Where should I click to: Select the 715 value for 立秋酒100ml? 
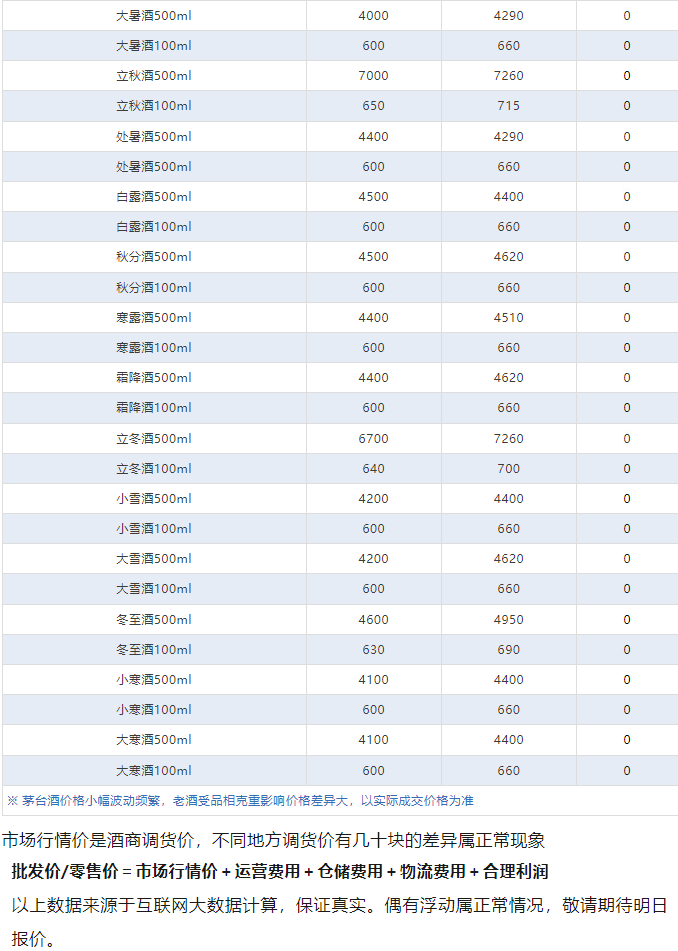[509, 106]
